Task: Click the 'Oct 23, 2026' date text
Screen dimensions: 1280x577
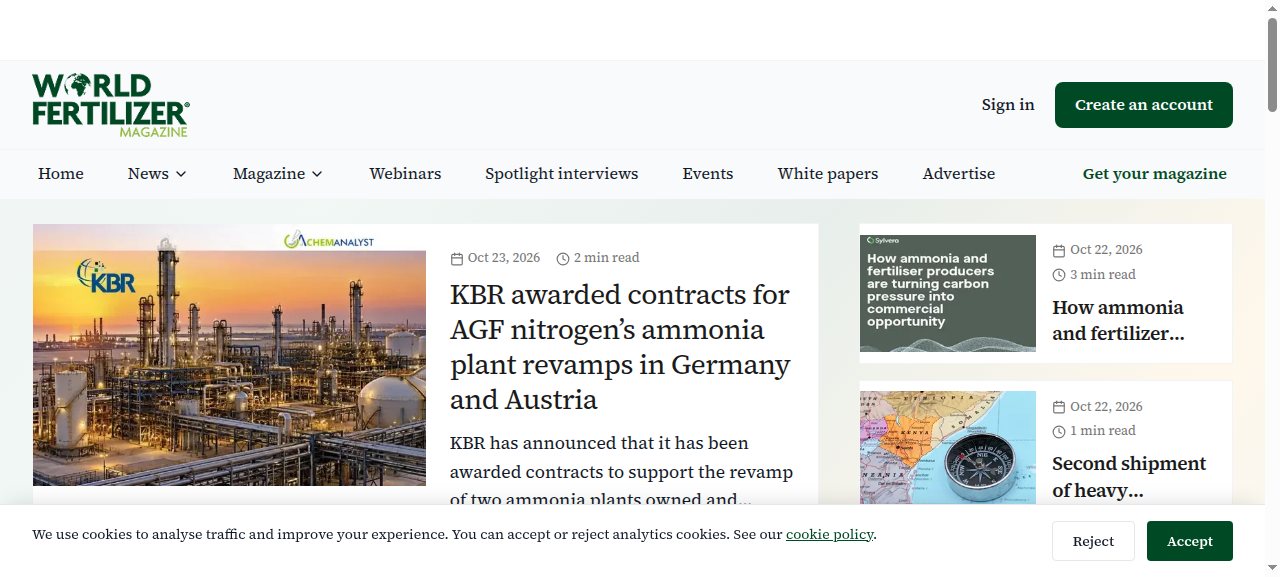Action: pos(504,258)
